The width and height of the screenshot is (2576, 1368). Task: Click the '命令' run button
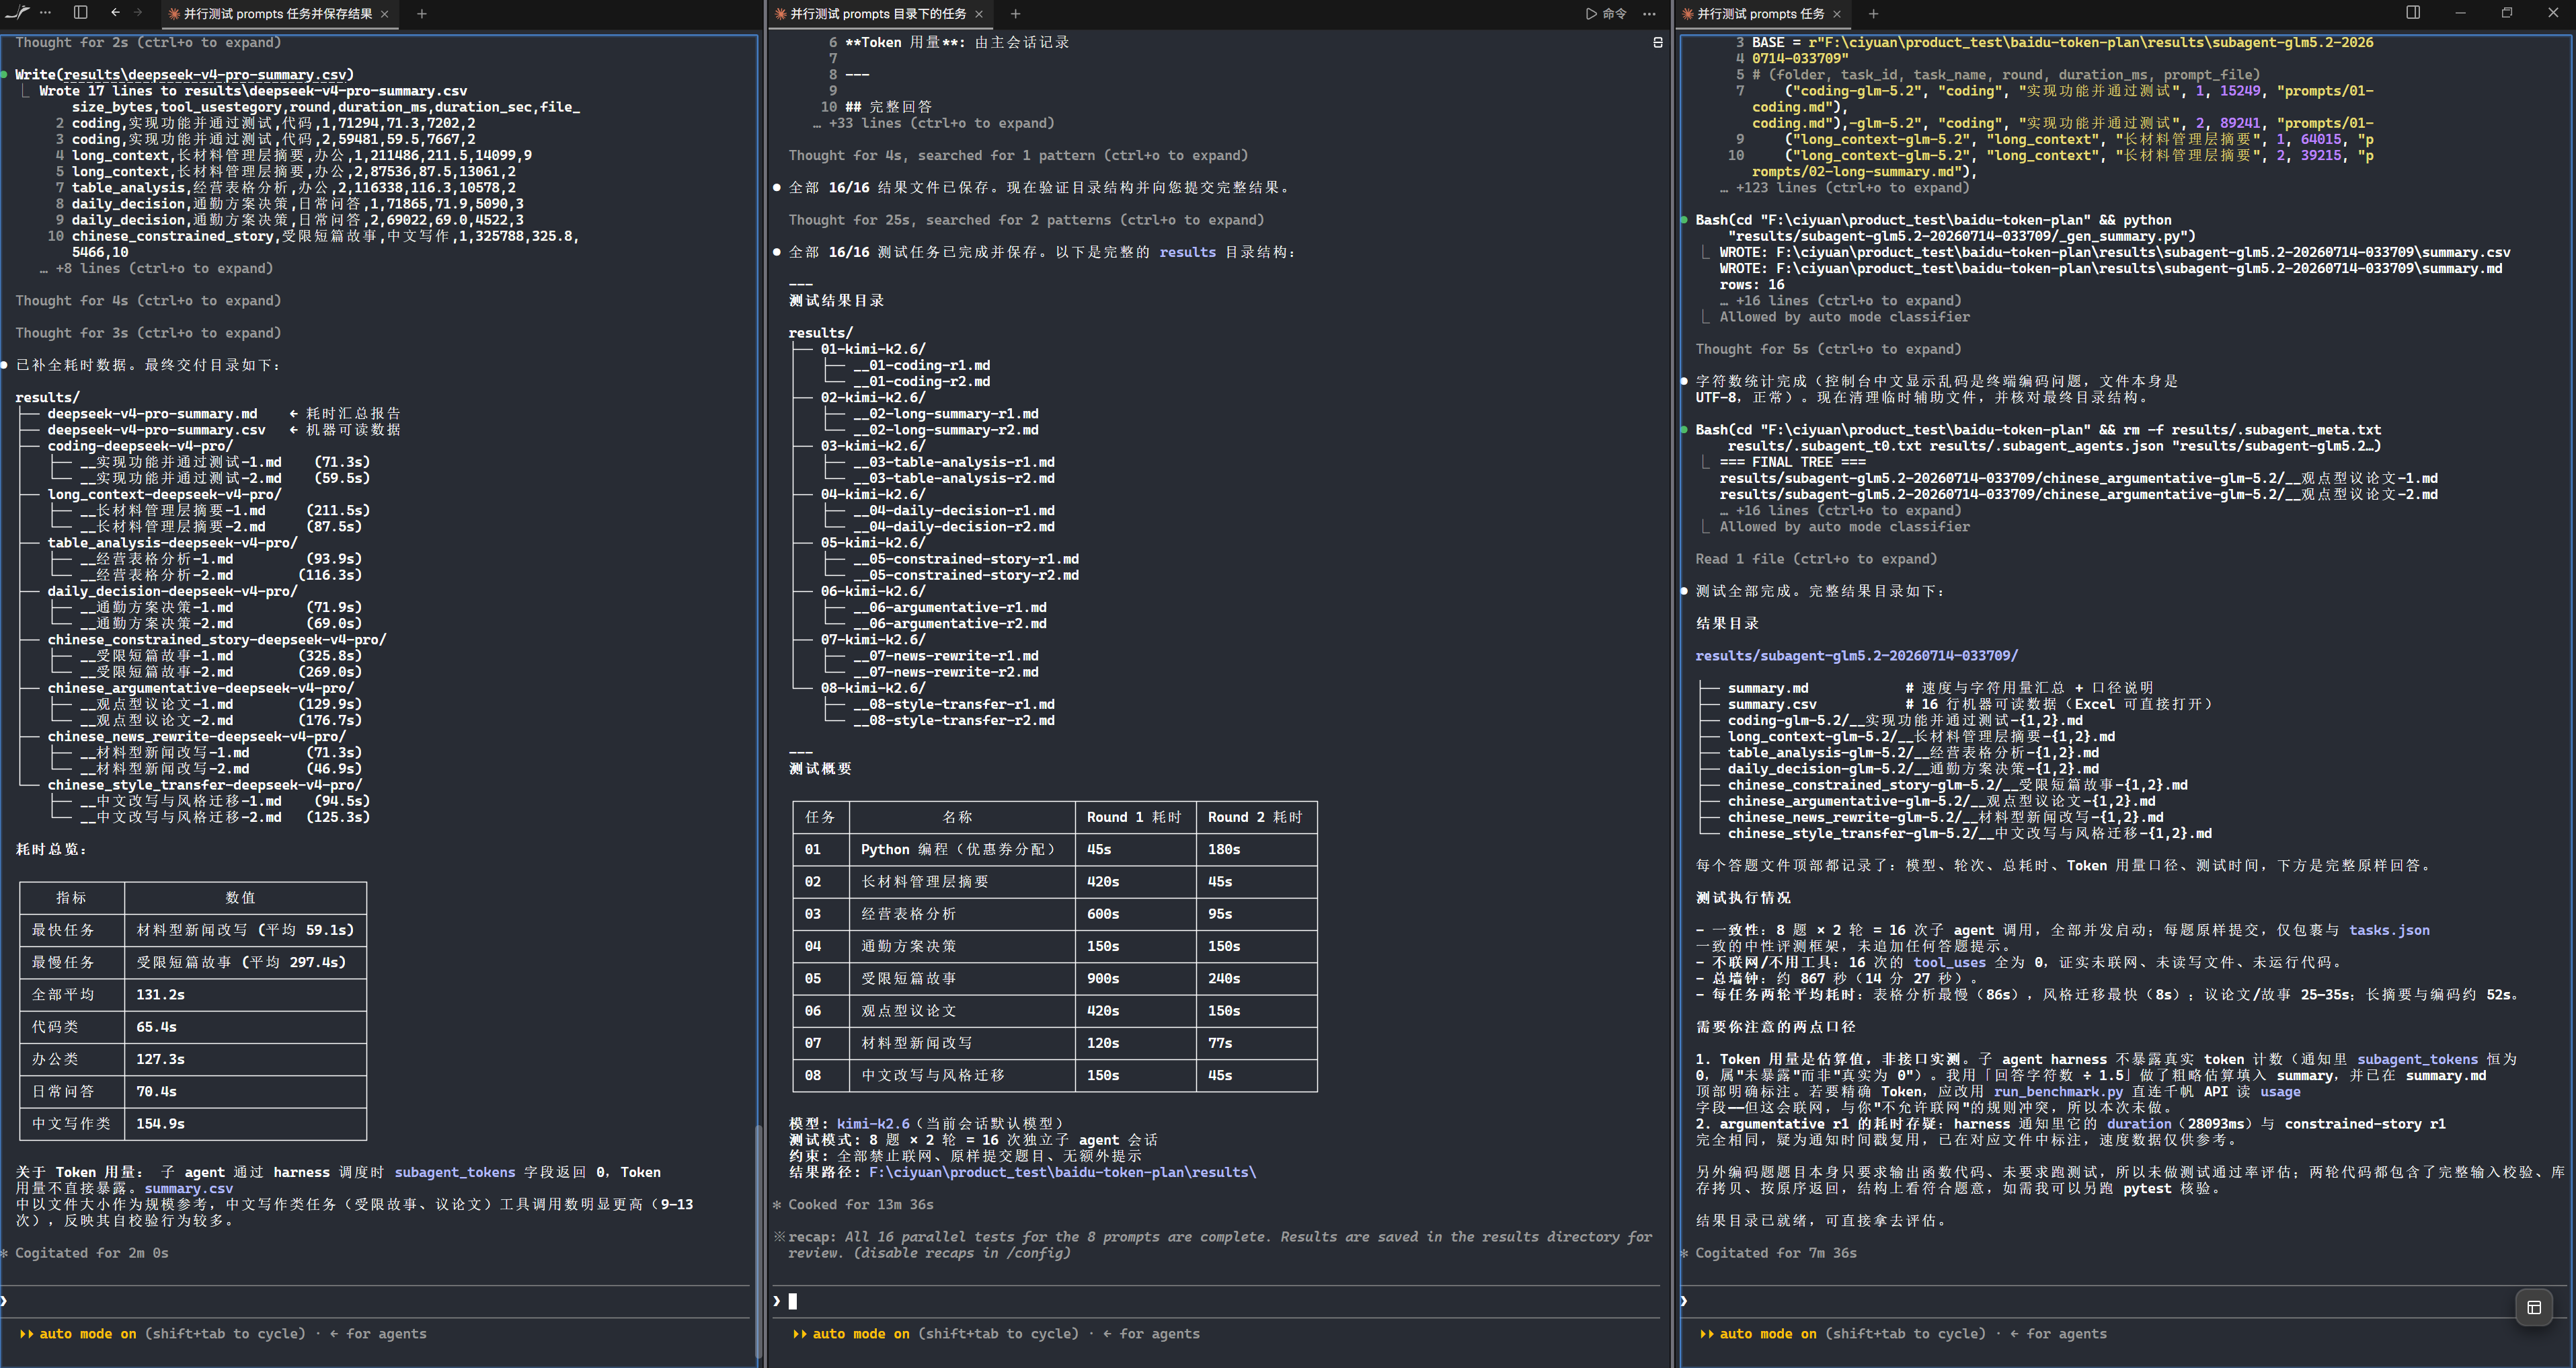(x=1606, y=14)
